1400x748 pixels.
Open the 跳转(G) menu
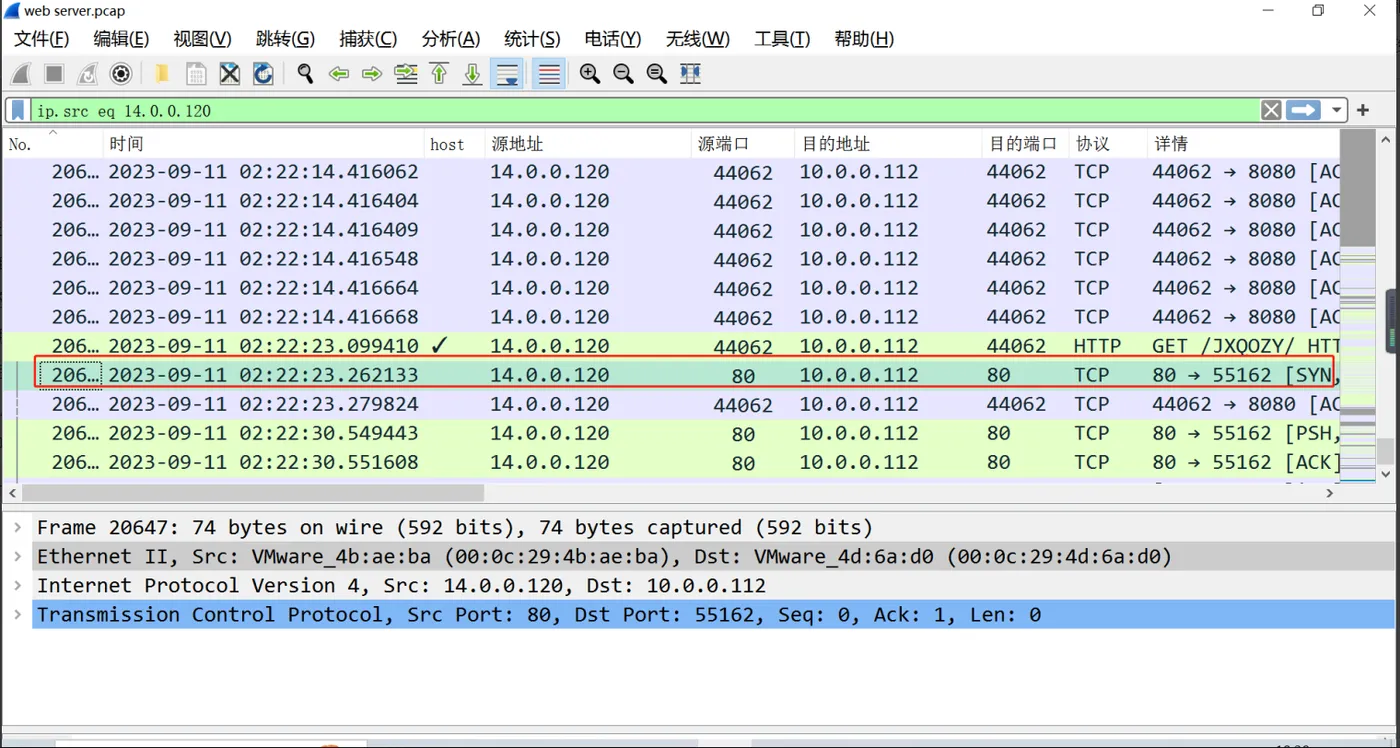[285, 39]
